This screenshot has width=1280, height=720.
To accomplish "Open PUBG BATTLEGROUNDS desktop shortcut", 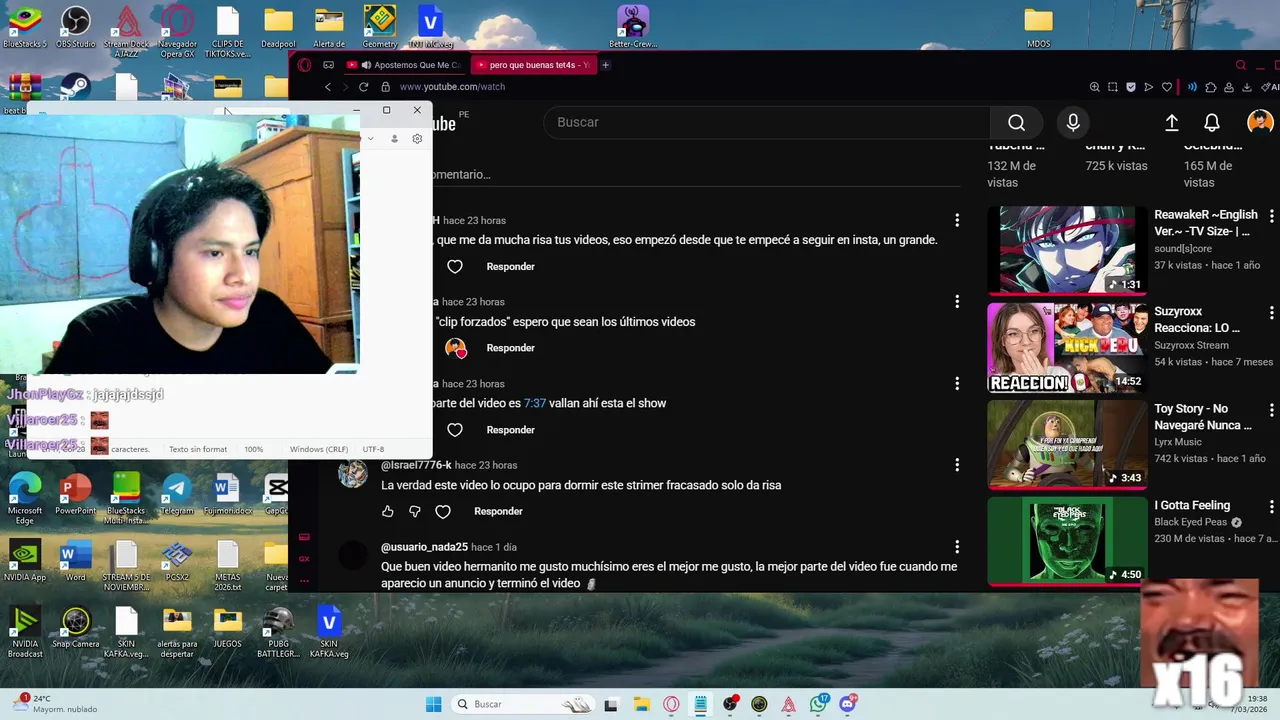I will pos(278,632).
